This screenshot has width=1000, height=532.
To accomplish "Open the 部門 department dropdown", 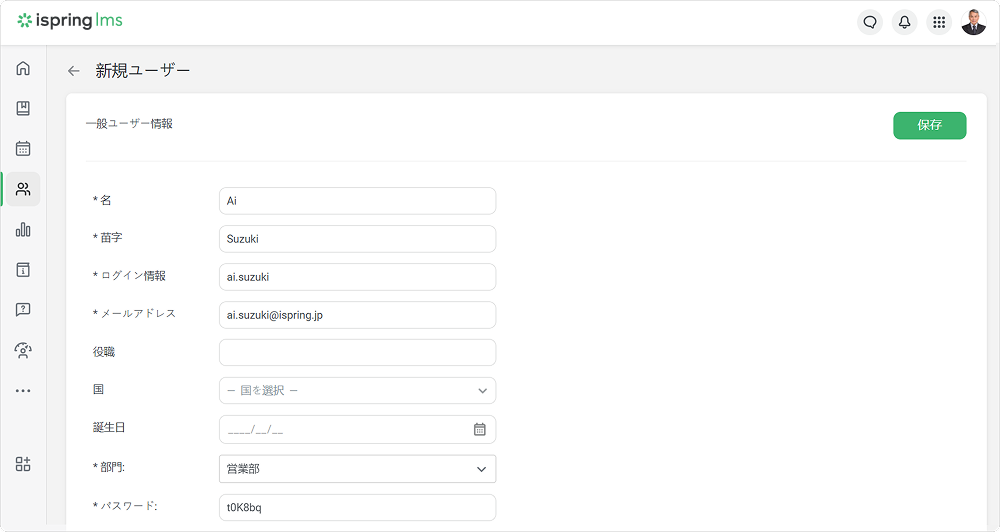I will click(357, 469).
